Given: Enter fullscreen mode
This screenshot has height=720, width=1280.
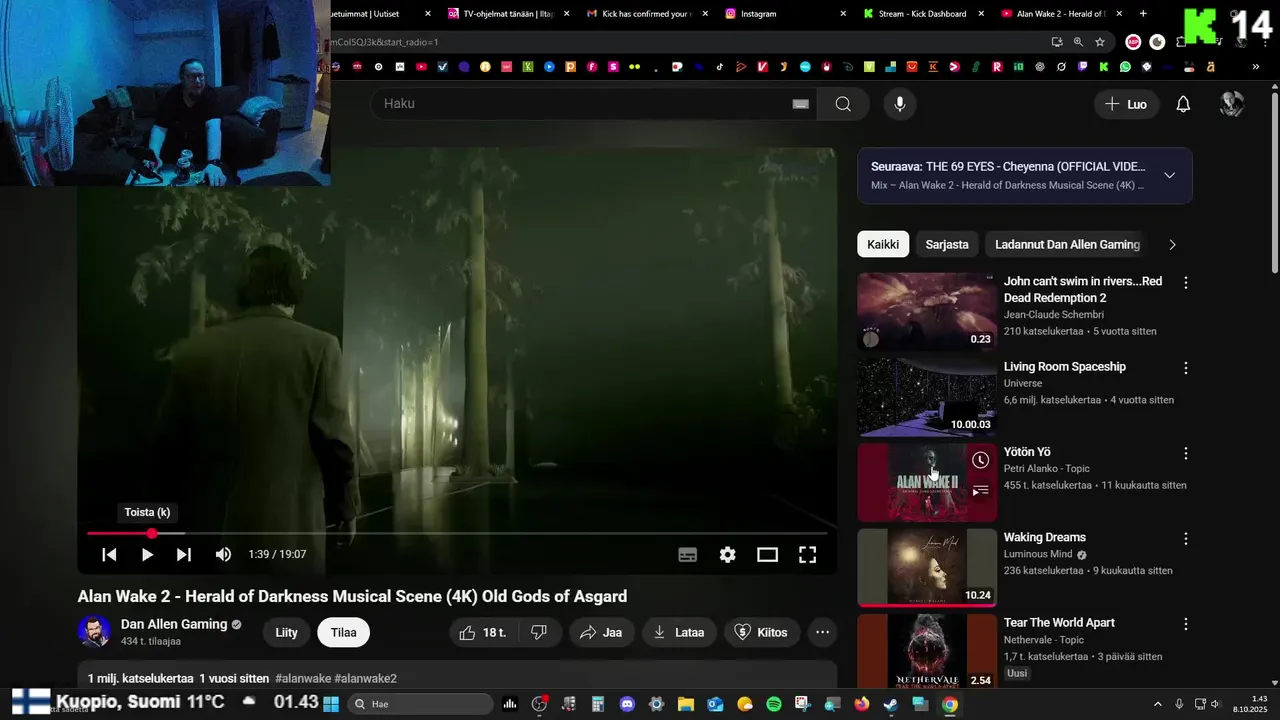Looking at the screenshot, I should [807, 554].
